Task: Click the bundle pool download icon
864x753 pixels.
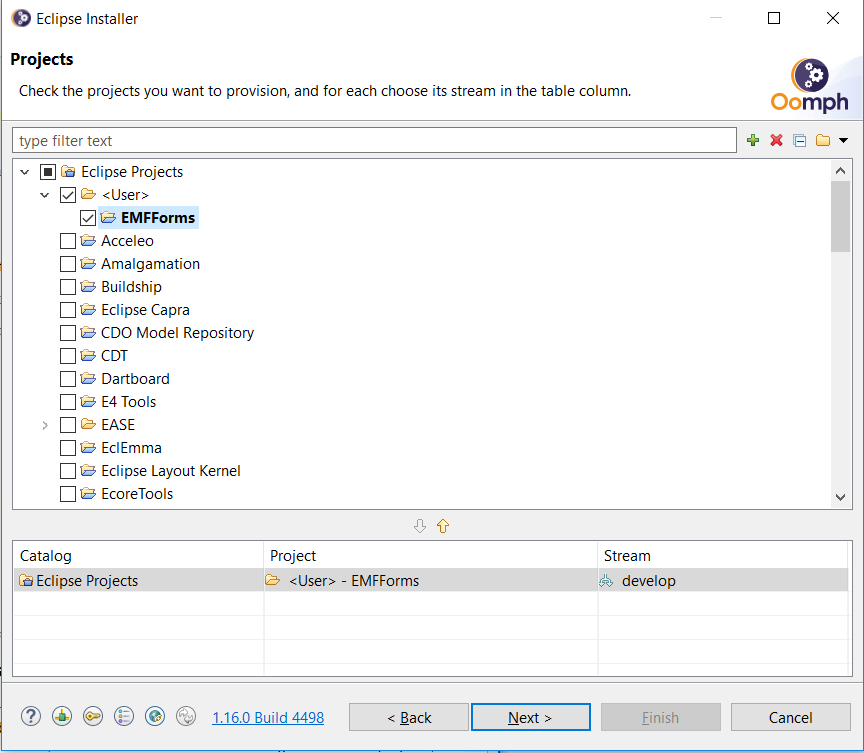Action: (x=62, y=716)
